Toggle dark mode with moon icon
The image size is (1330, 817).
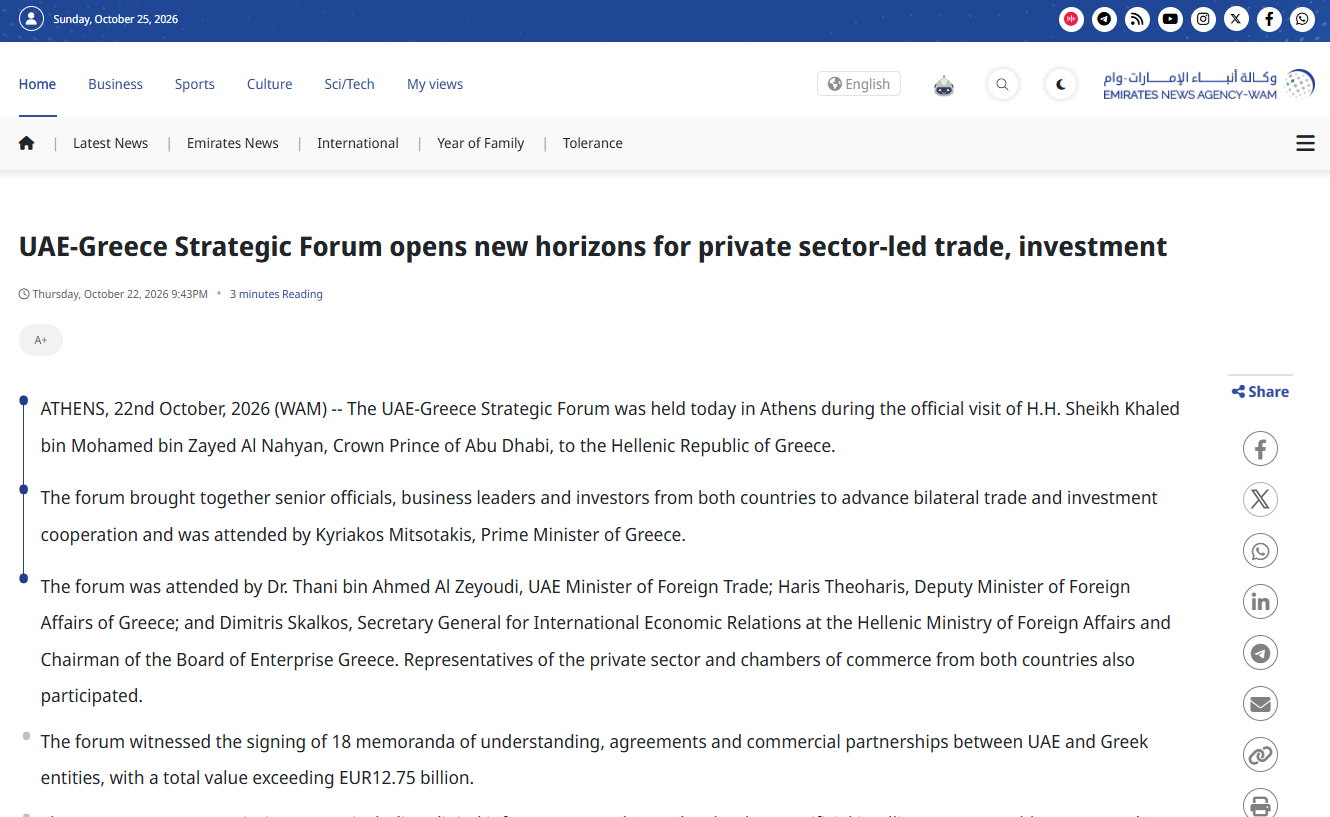point(1061,85)
